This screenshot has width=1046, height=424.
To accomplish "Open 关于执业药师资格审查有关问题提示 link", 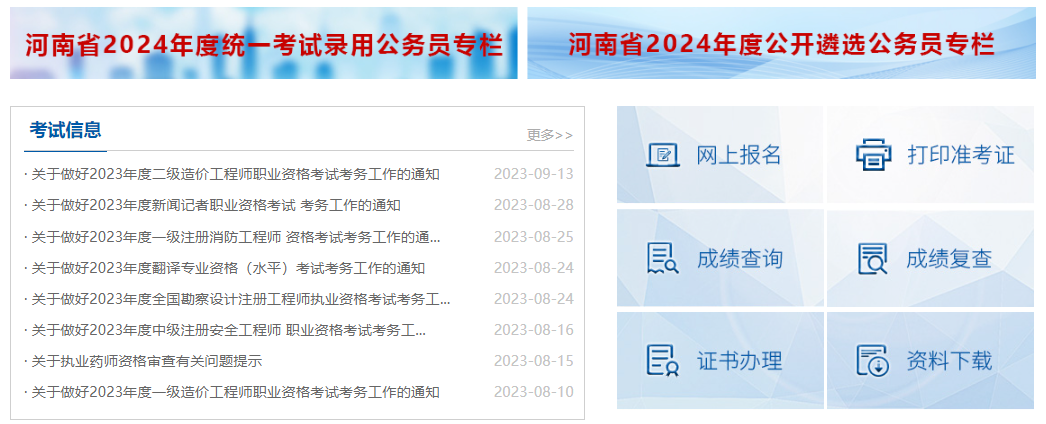I will coord(146,361).
